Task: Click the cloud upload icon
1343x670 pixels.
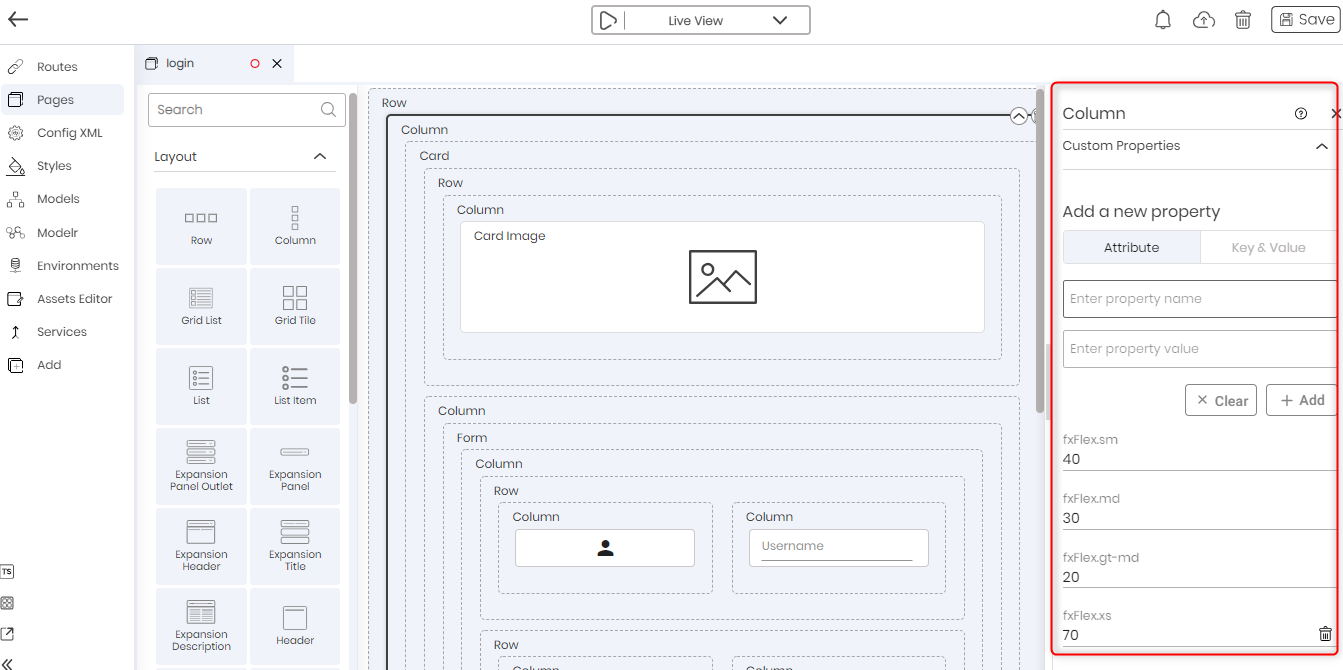Action: 1204,20
